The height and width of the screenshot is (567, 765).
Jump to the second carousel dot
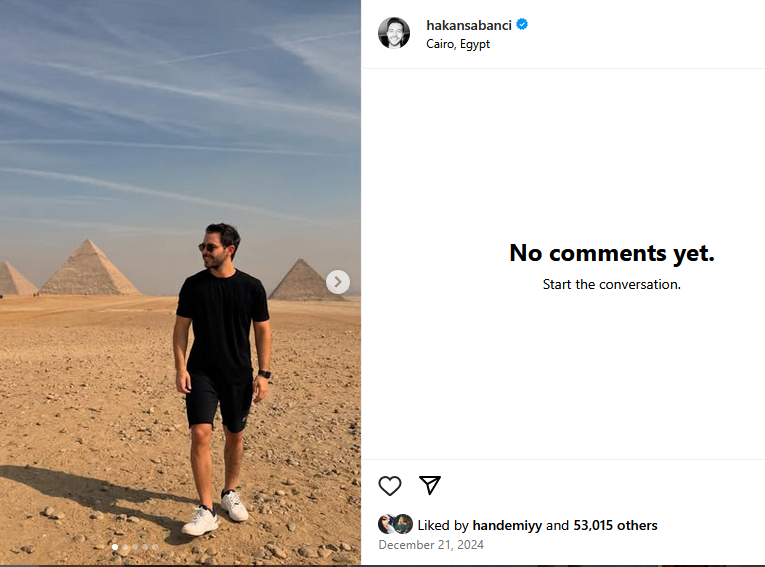[125, 547]
